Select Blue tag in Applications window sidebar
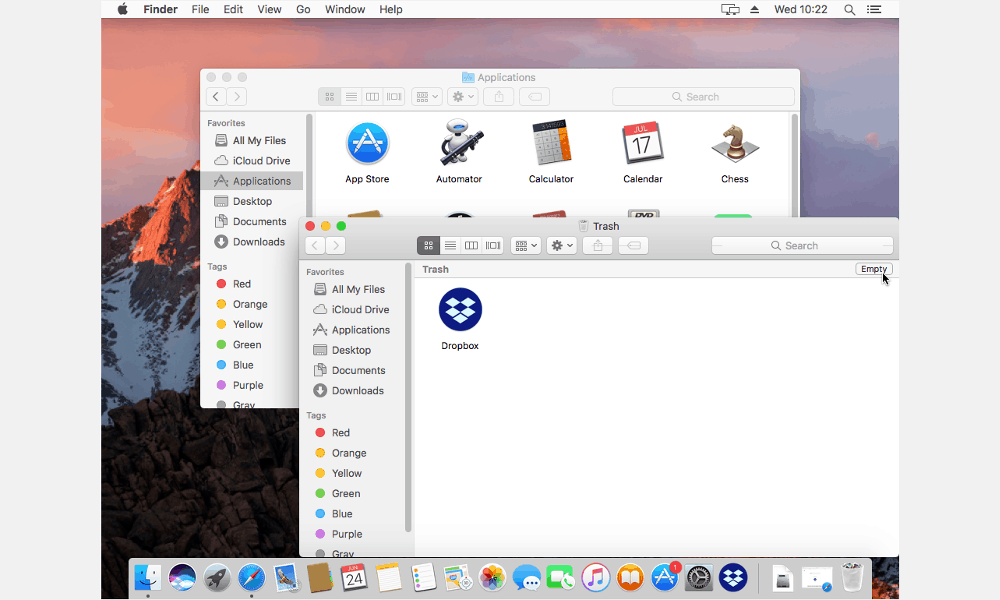 (235, 365)
